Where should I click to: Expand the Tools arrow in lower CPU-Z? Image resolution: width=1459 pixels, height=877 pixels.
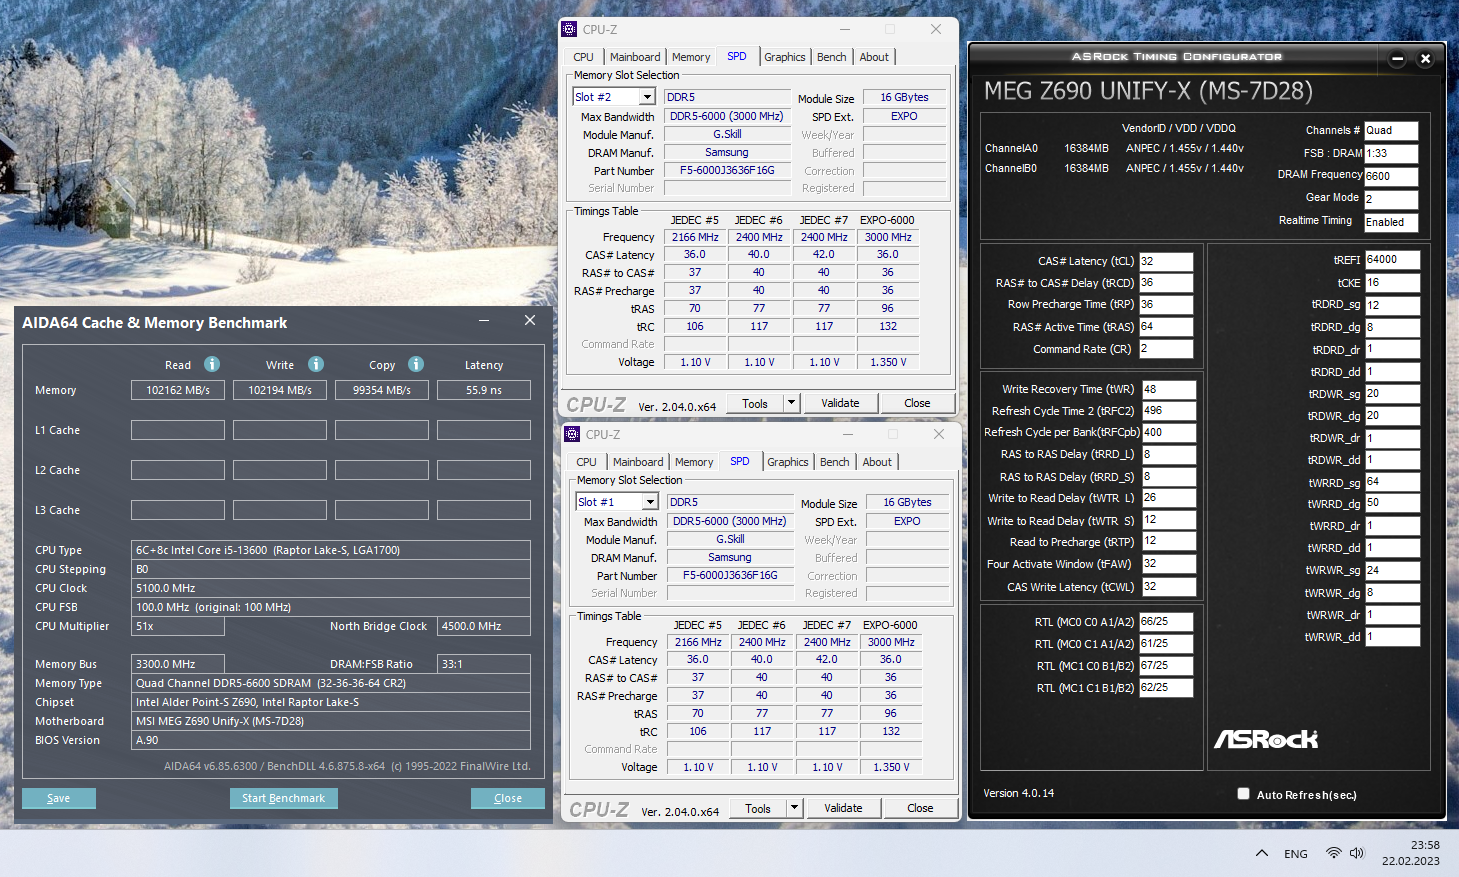794,808
